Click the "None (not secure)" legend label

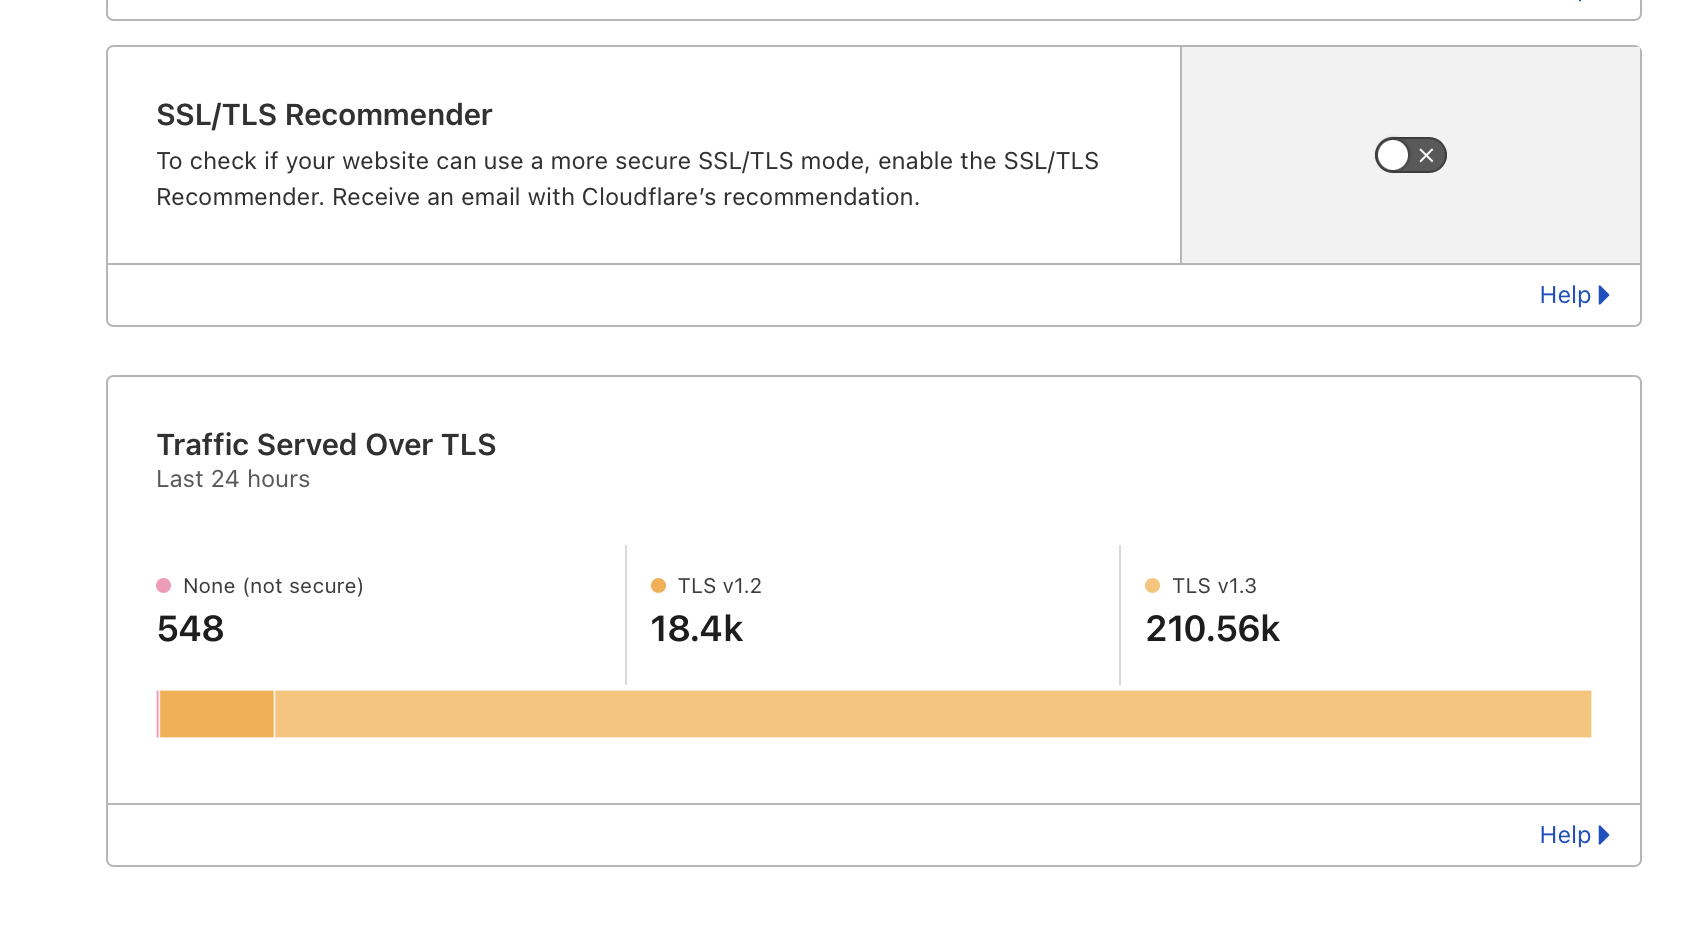point(273,586)
